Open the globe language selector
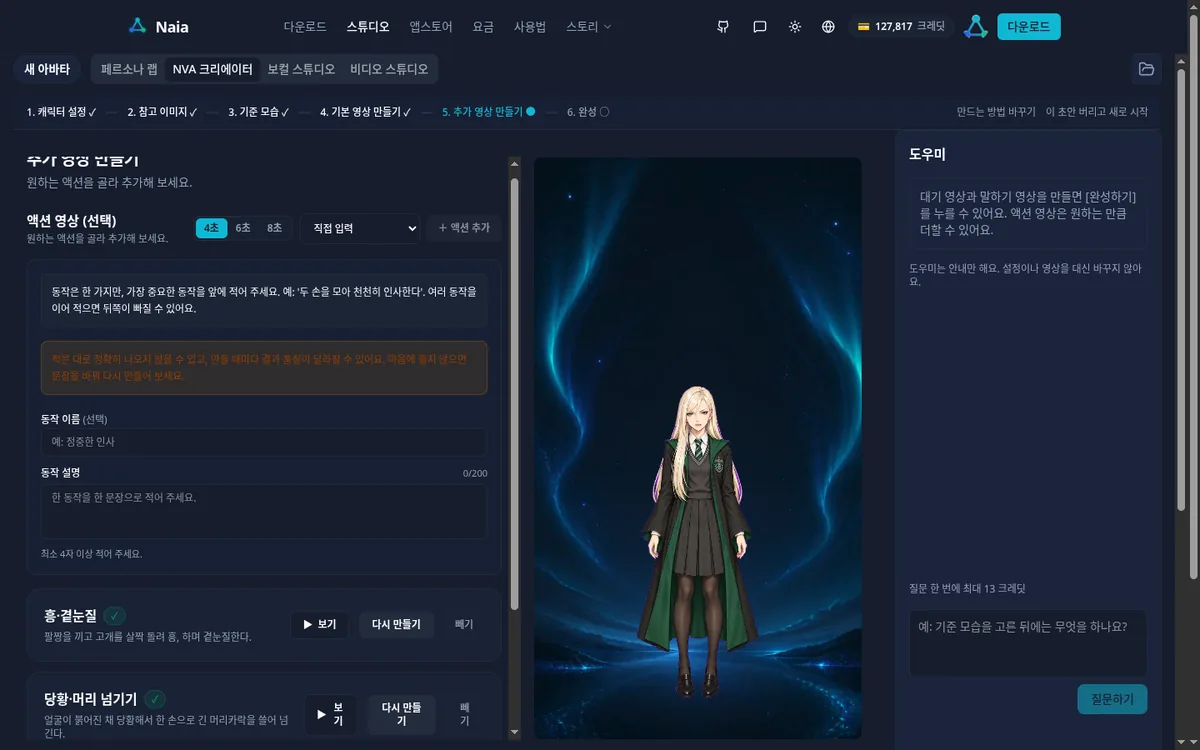 tap(828, 27)
